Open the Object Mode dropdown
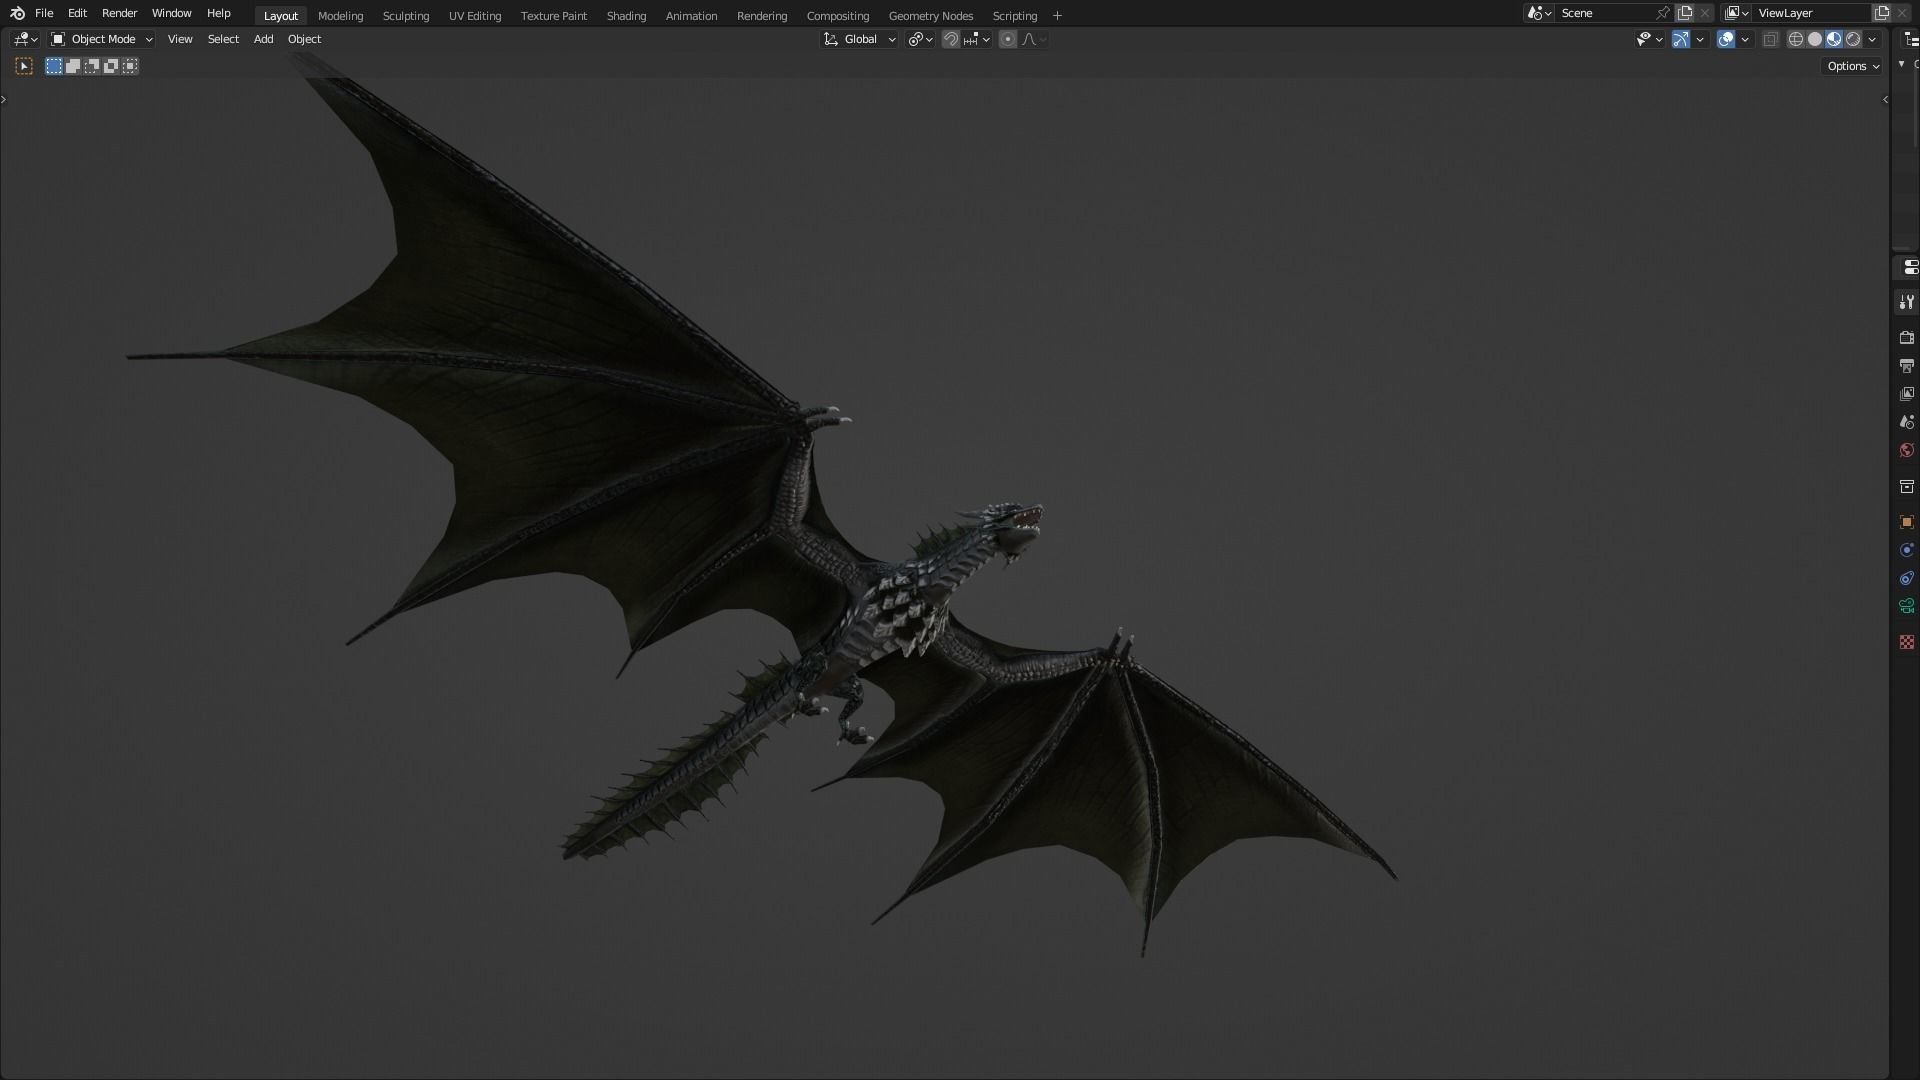 click(102, 39)
